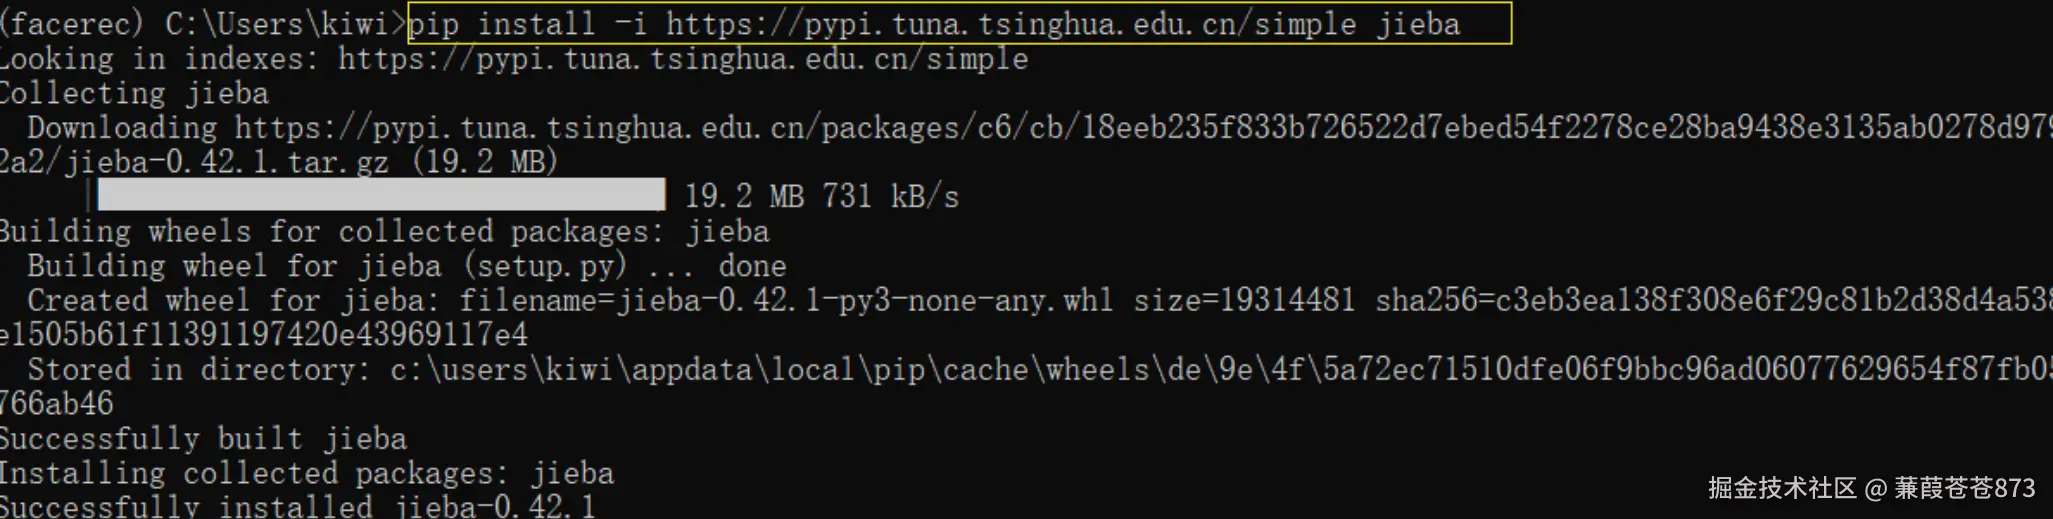2053x519 pixels.
Task: Click the 'Building wheel for jieba (setup.py)' line
Action: [x=326, y=266]
